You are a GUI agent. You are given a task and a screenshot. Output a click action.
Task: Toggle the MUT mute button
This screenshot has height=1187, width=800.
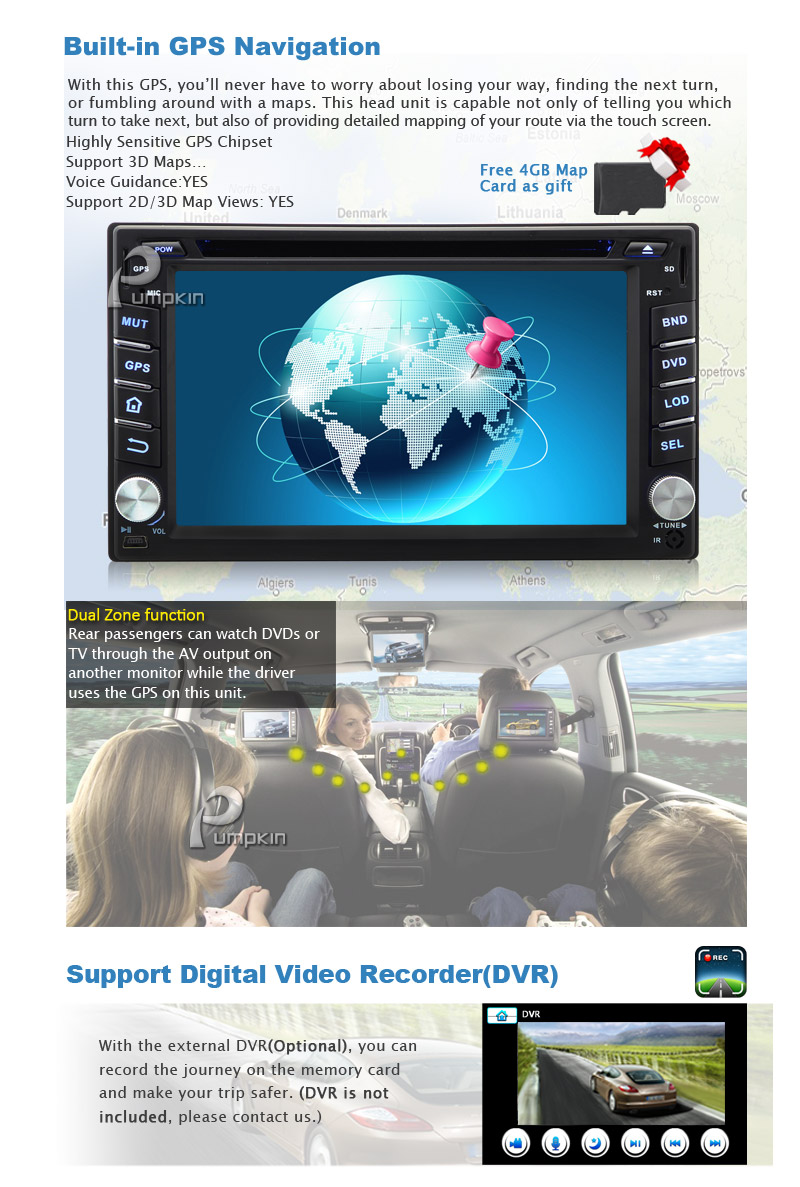click(136, 322)
